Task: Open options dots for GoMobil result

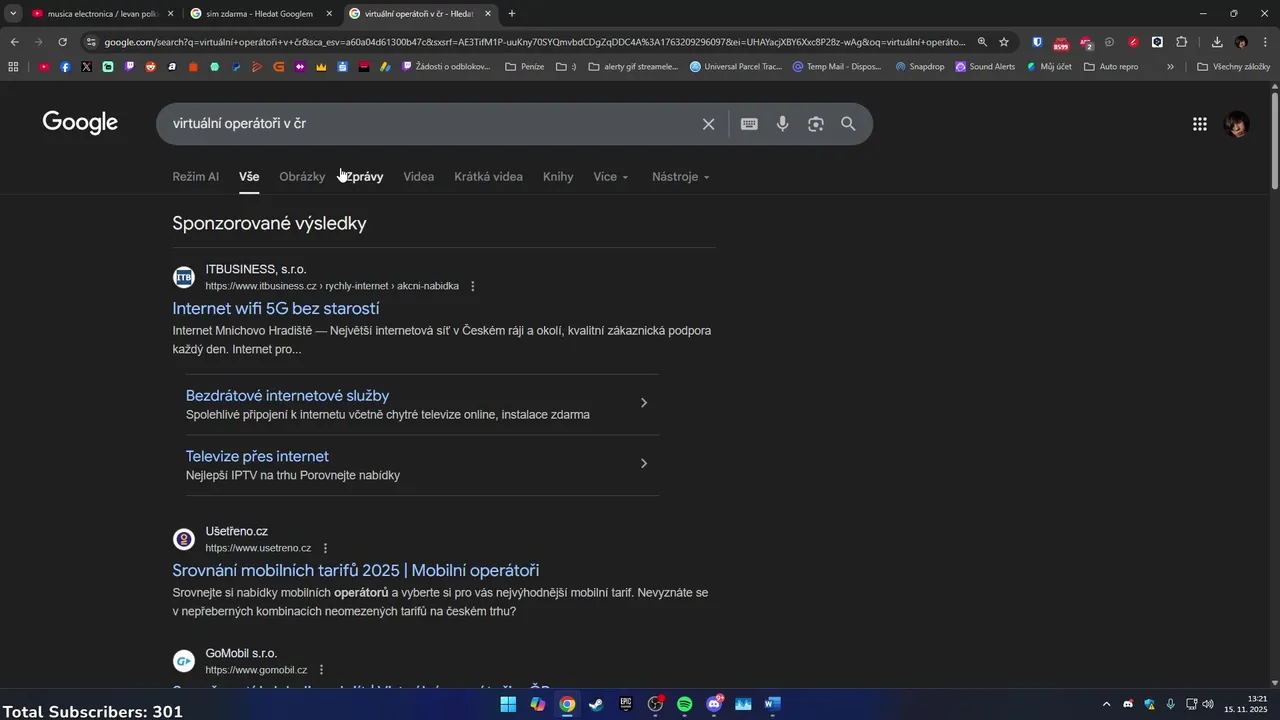Action: coord(321,670)
